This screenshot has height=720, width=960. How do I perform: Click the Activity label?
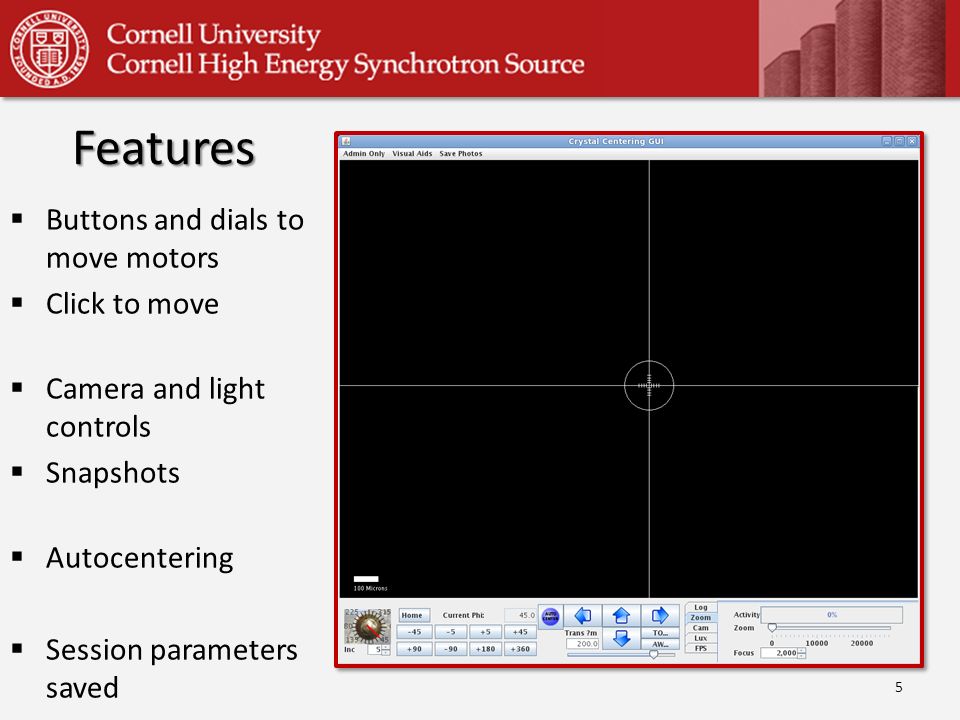pyautogui.click(x=747, y=615)
